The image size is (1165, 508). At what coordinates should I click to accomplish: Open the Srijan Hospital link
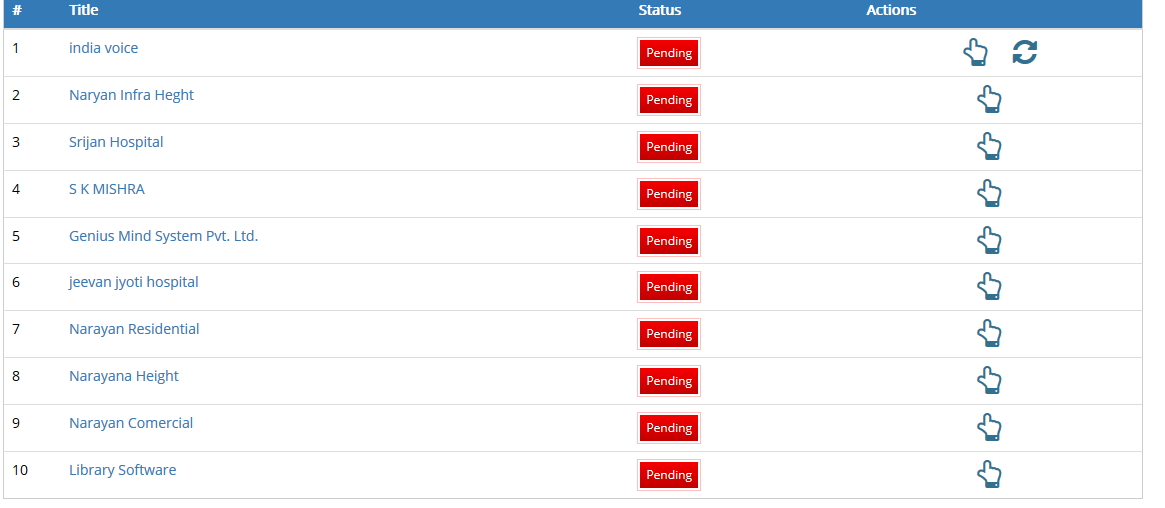(116, 142)
